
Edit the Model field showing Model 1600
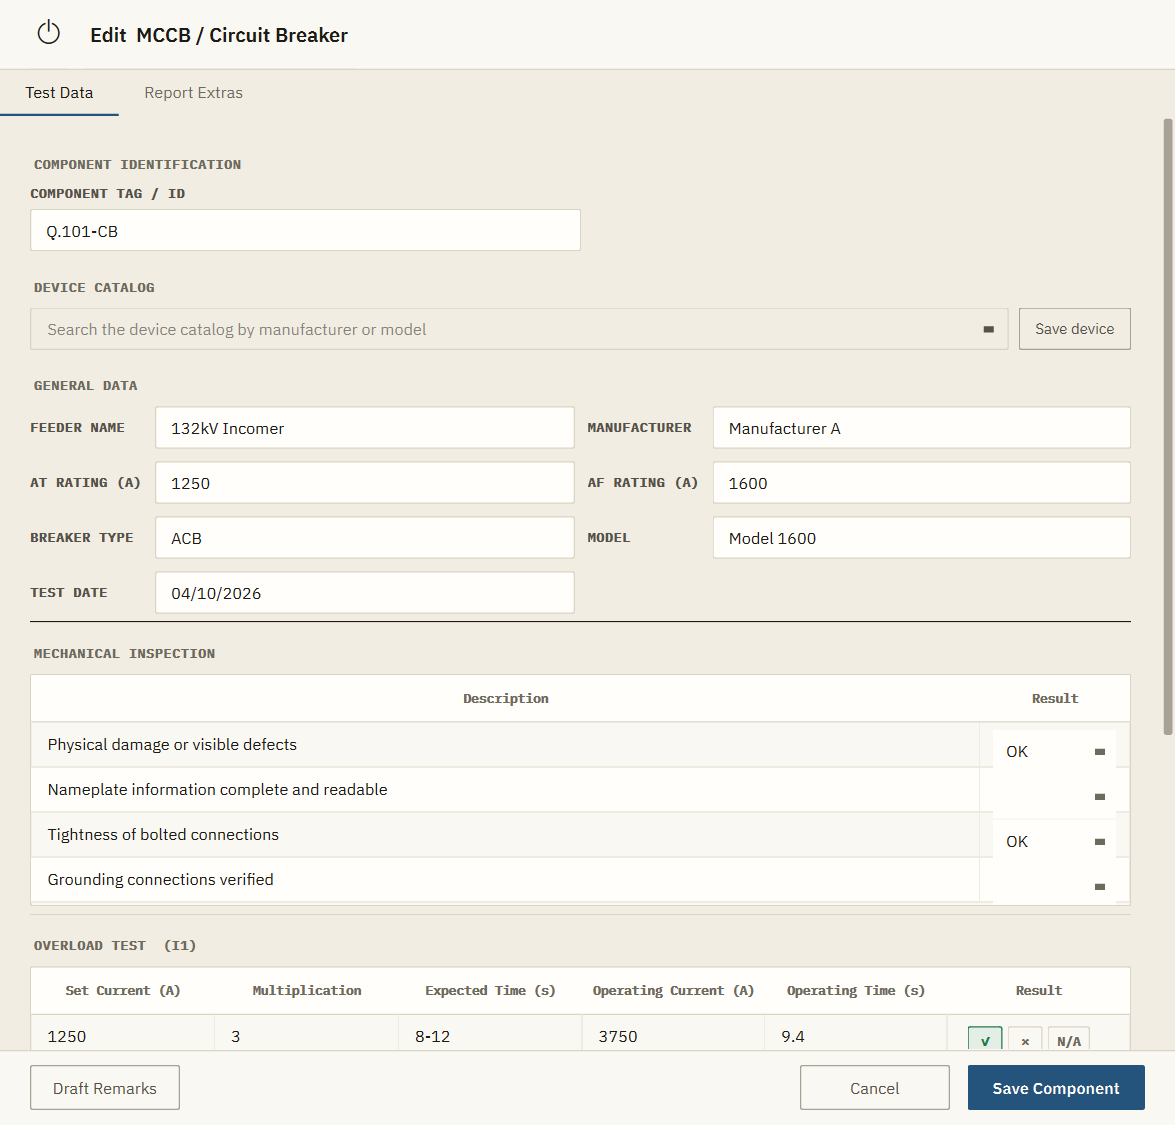pyautogui.click(x=922, y=537)
